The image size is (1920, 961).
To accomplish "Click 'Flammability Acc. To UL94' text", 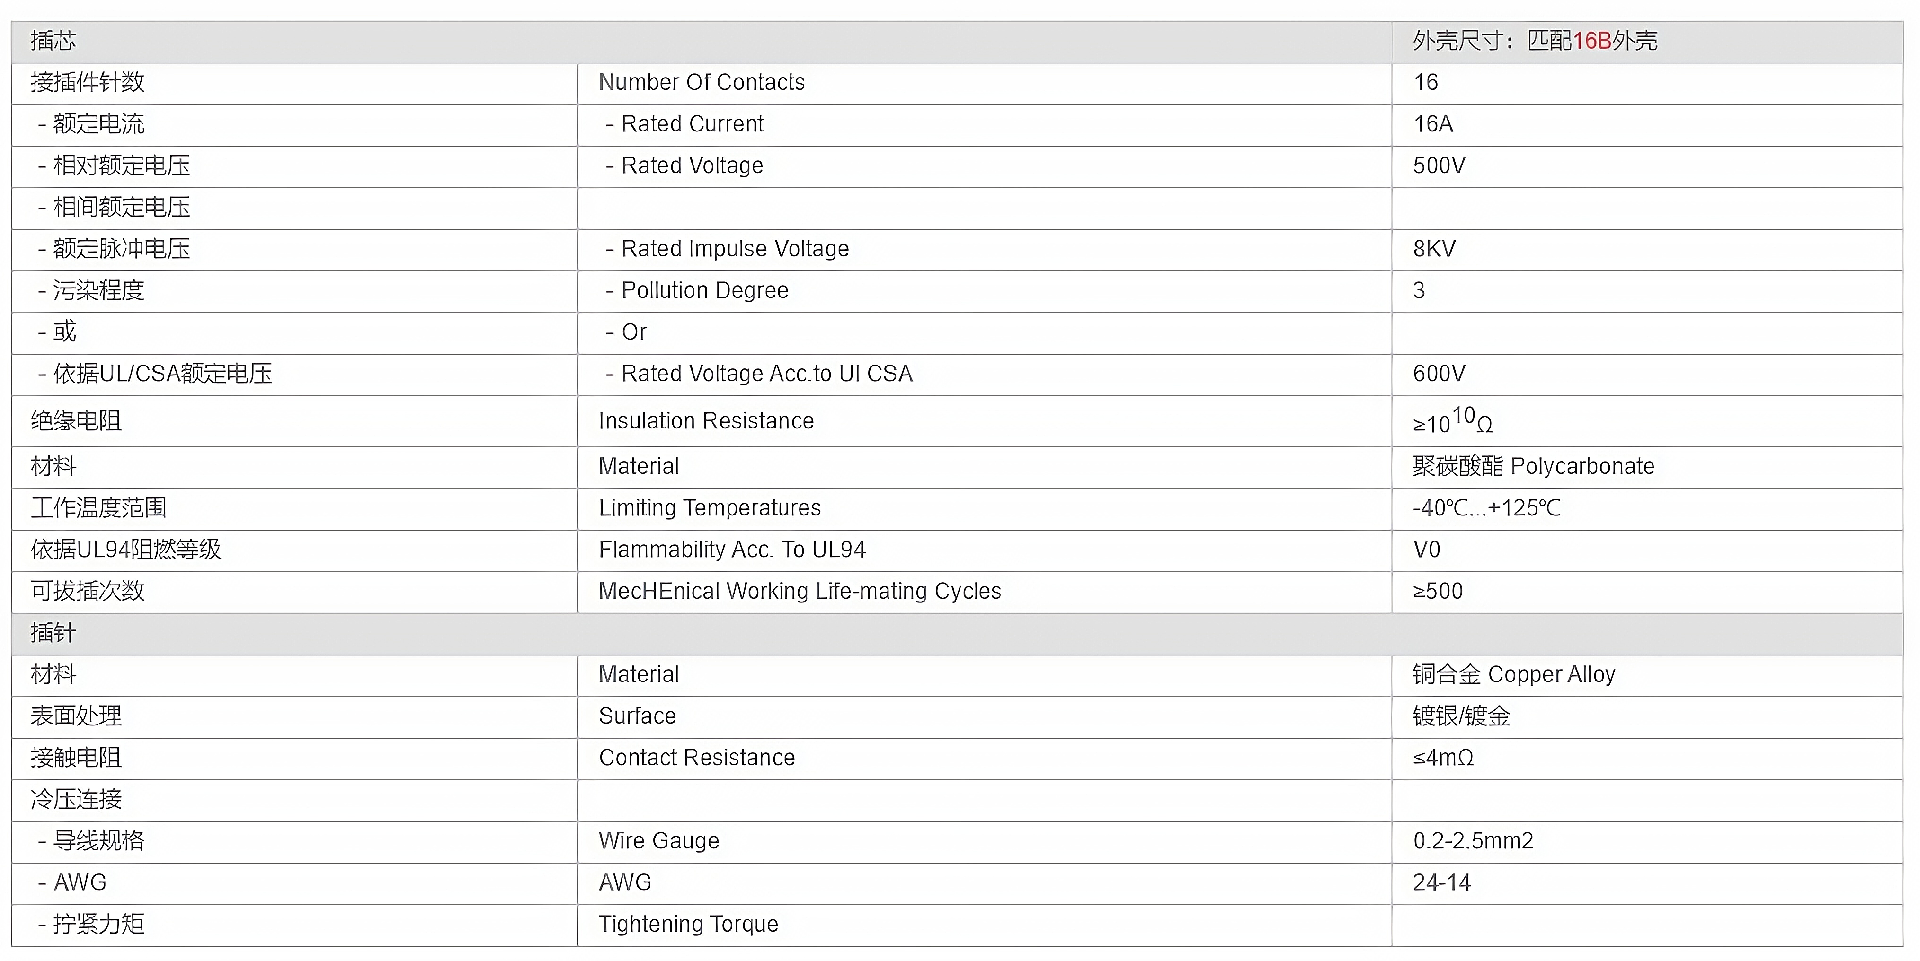I will pyautogui.click(x=732, y=550).
